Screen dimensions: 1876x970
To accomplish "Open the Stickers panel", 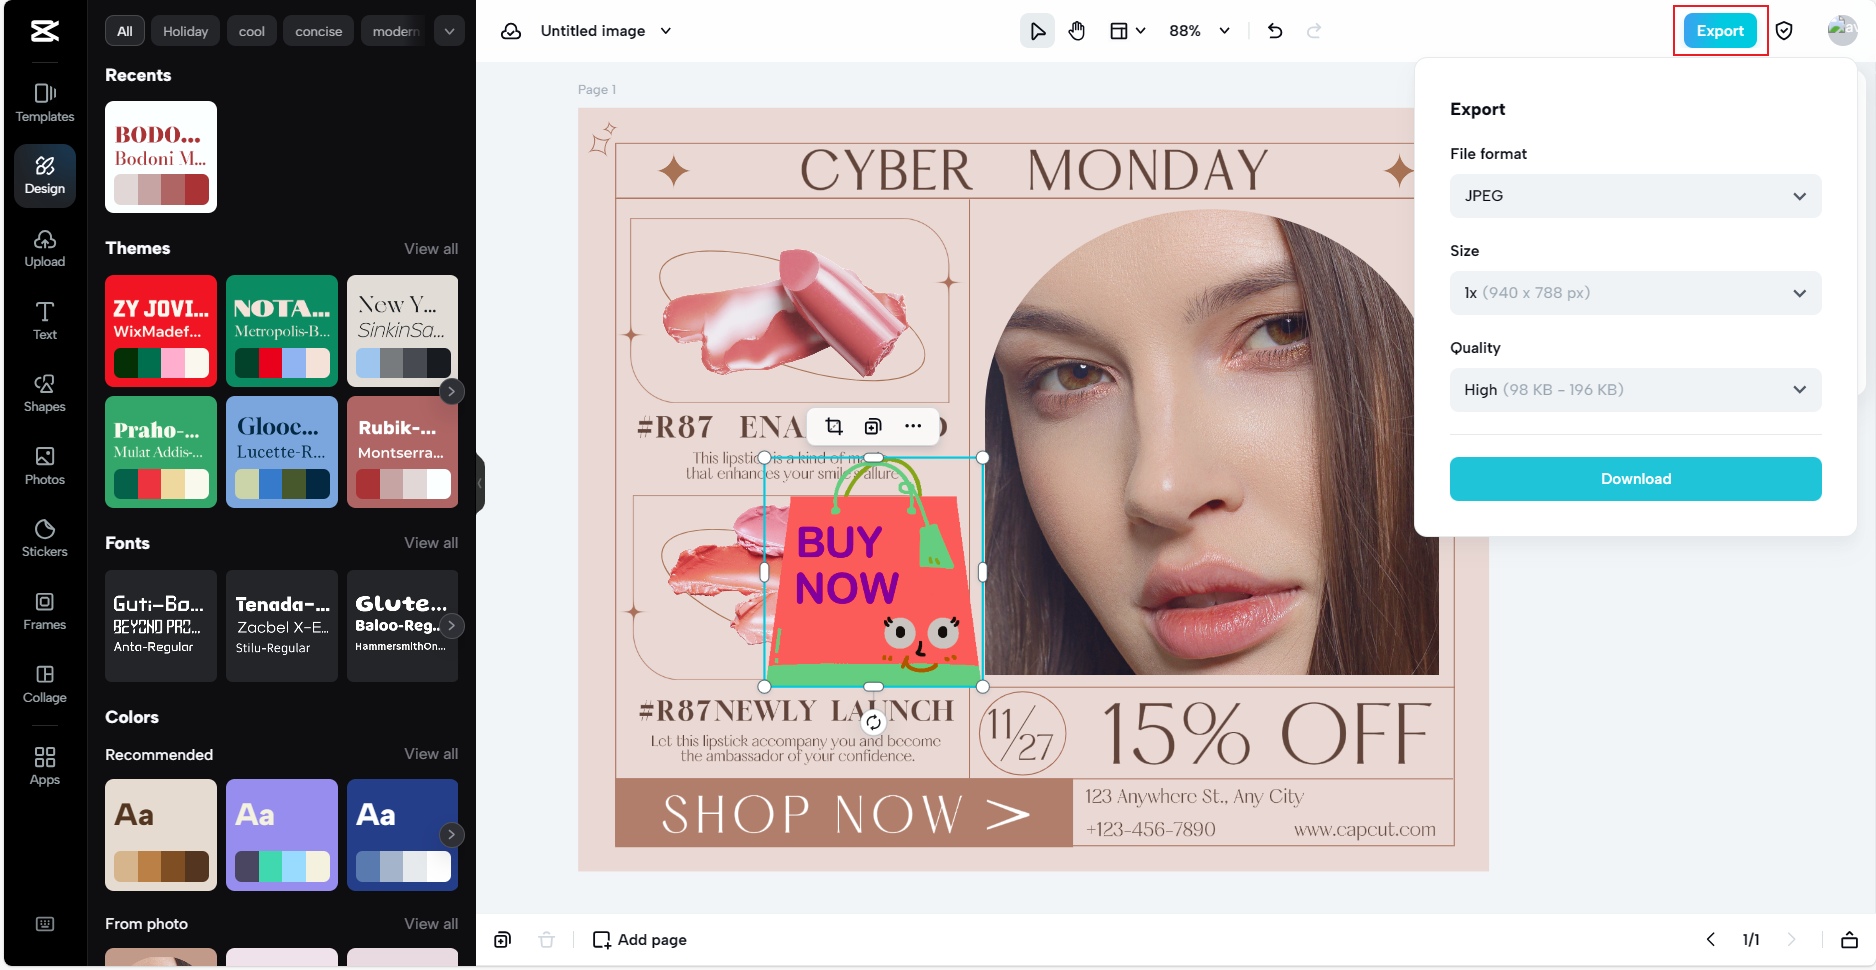I will click(45, 537).
